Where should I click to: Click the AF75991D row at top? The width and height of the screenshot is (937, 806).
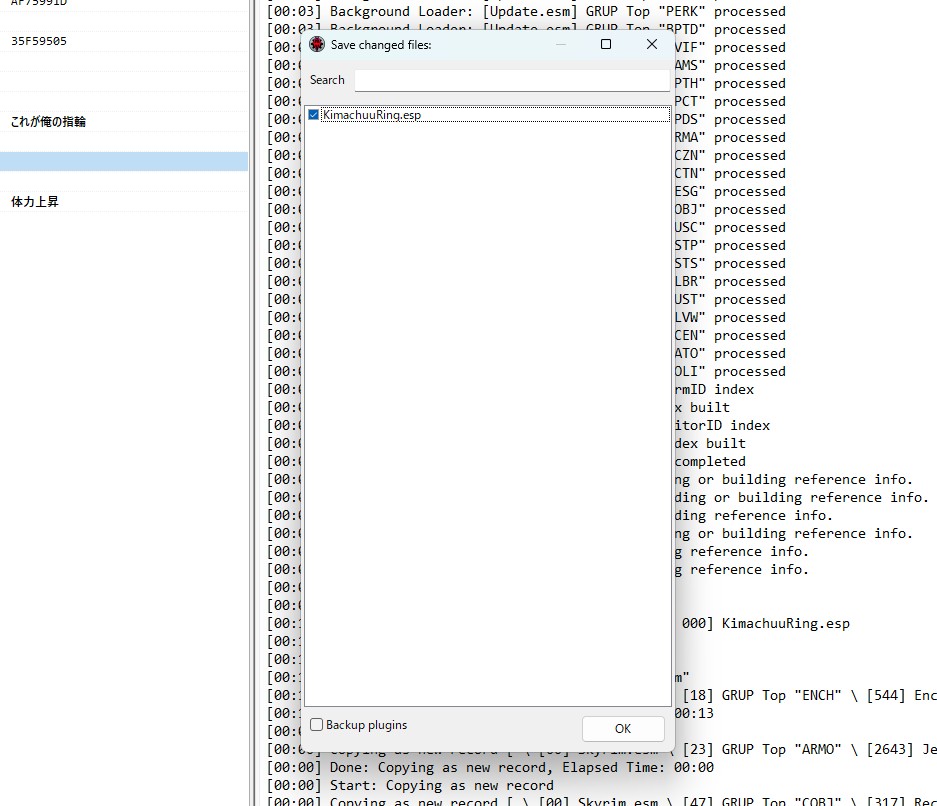pyautogui.click(x=39, y=4)
